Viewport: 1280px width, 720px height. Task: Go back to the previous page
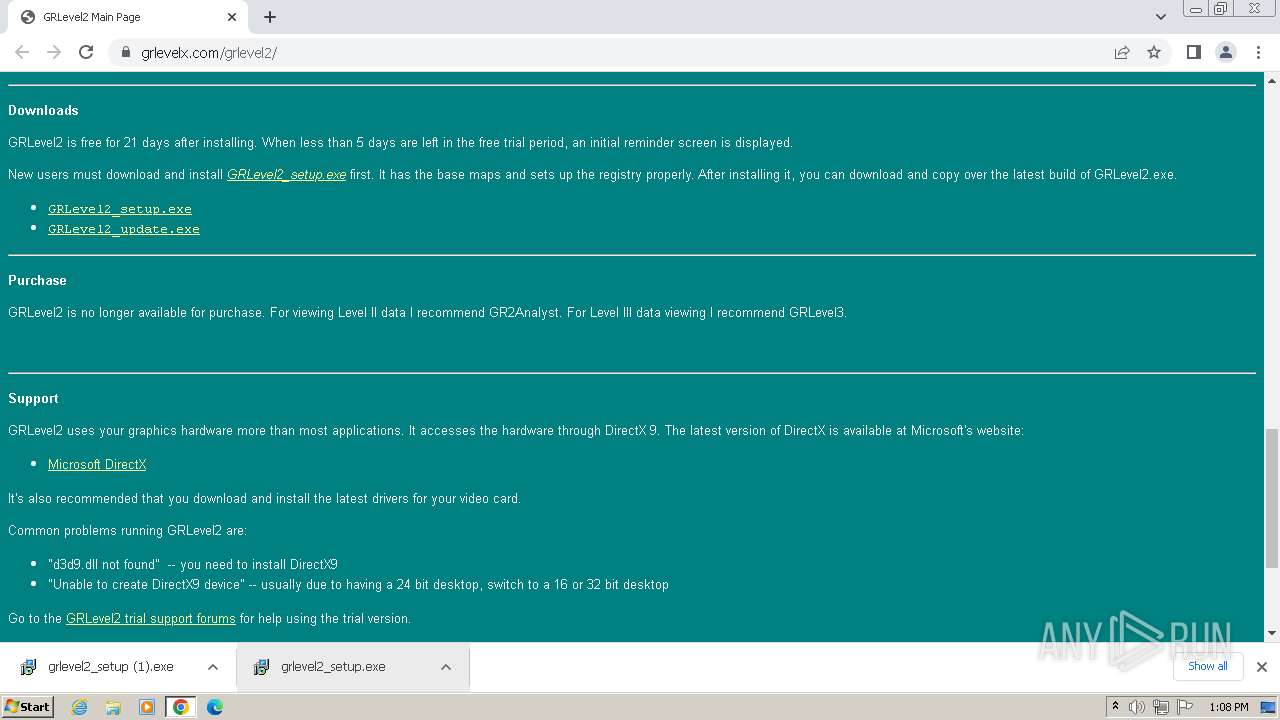pyautogui.click(x=22, y=52)
